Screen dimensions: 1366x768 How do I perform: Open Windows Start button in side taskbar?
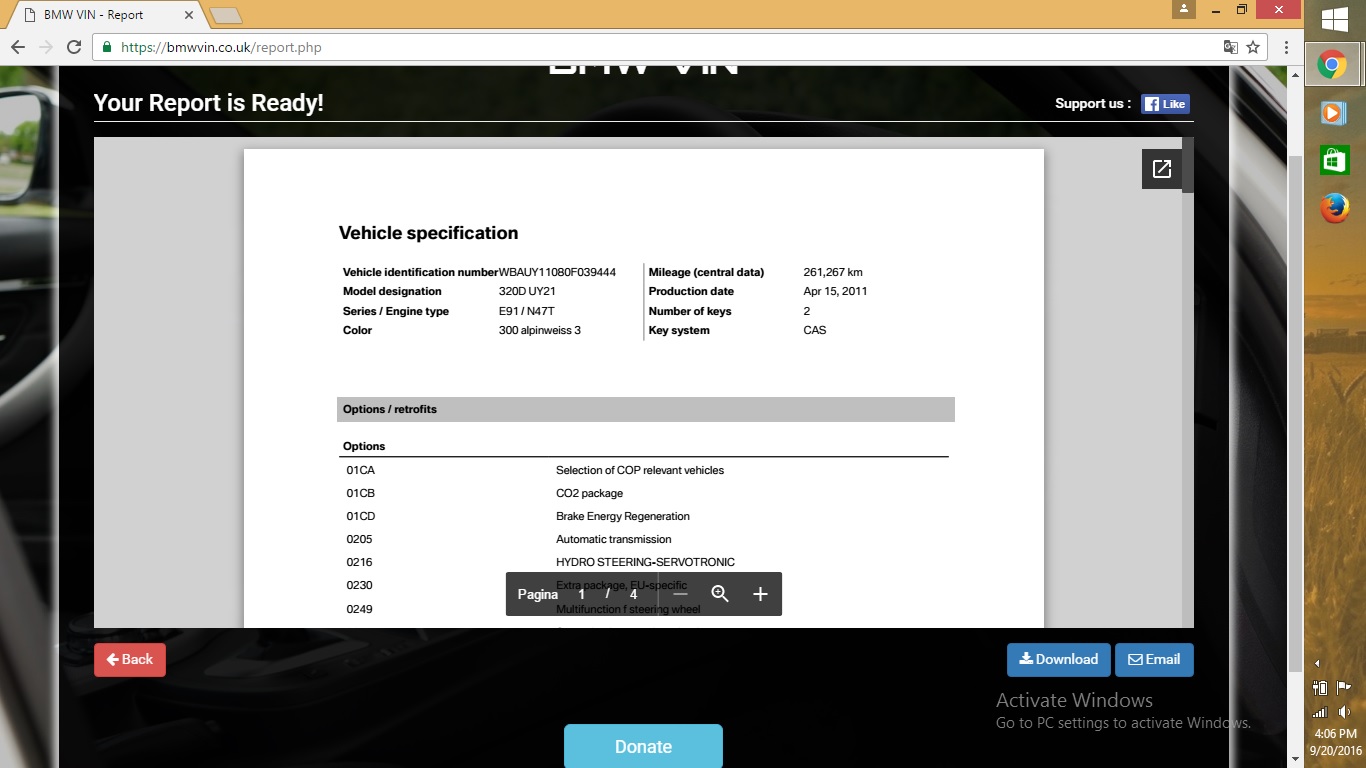1335,20
